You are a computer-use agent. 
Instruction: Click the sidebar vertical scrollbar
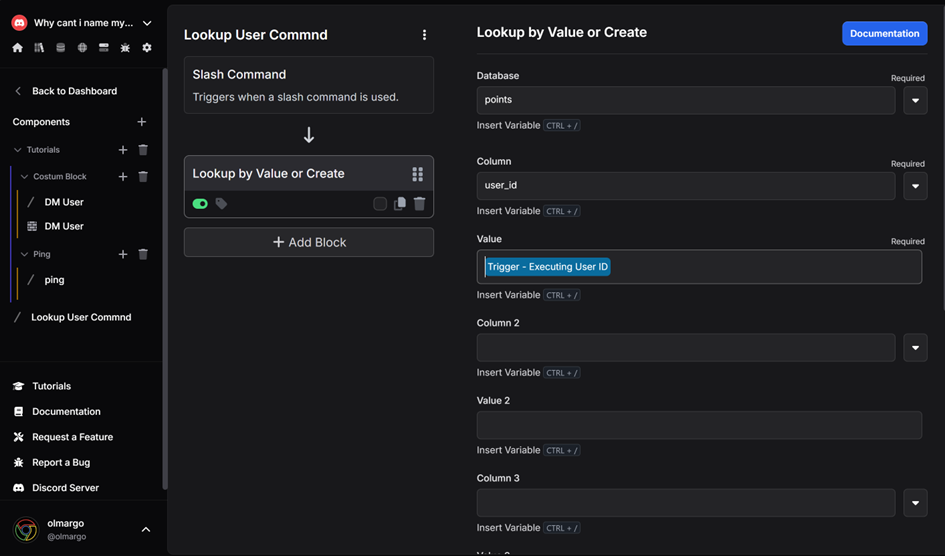165,278
